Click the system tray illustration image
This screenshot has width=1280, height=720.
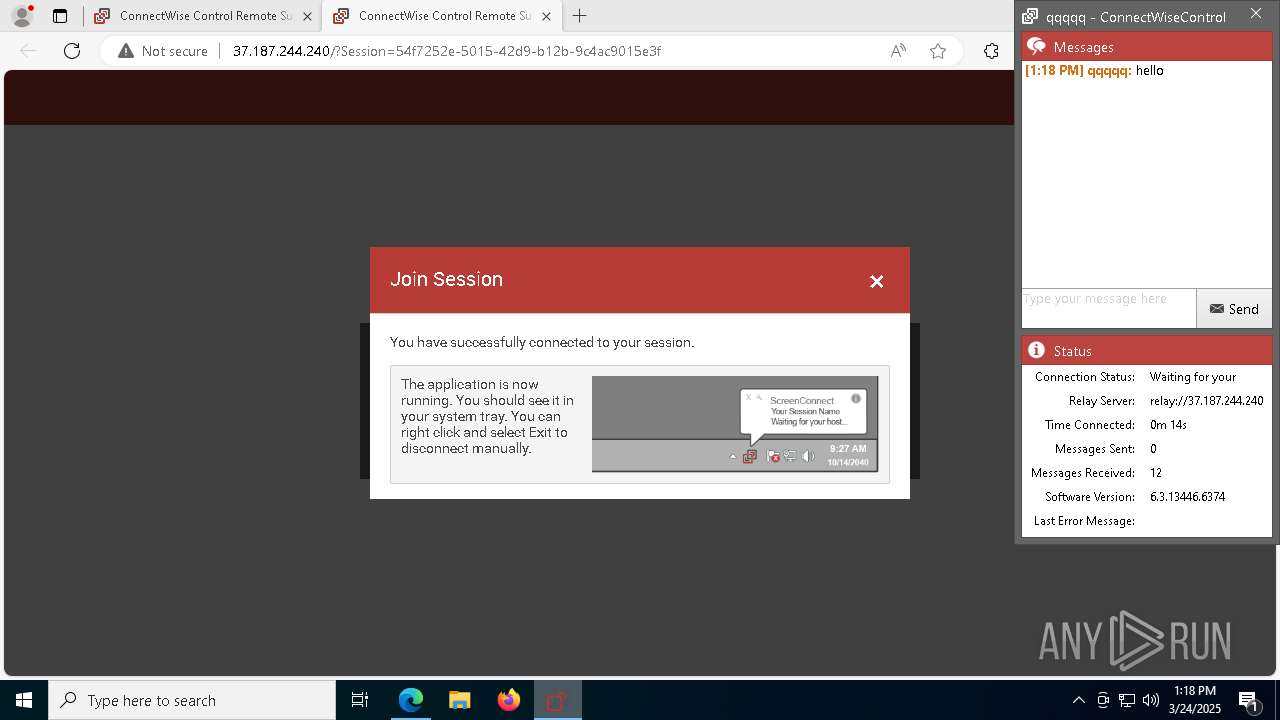[735, 424]
